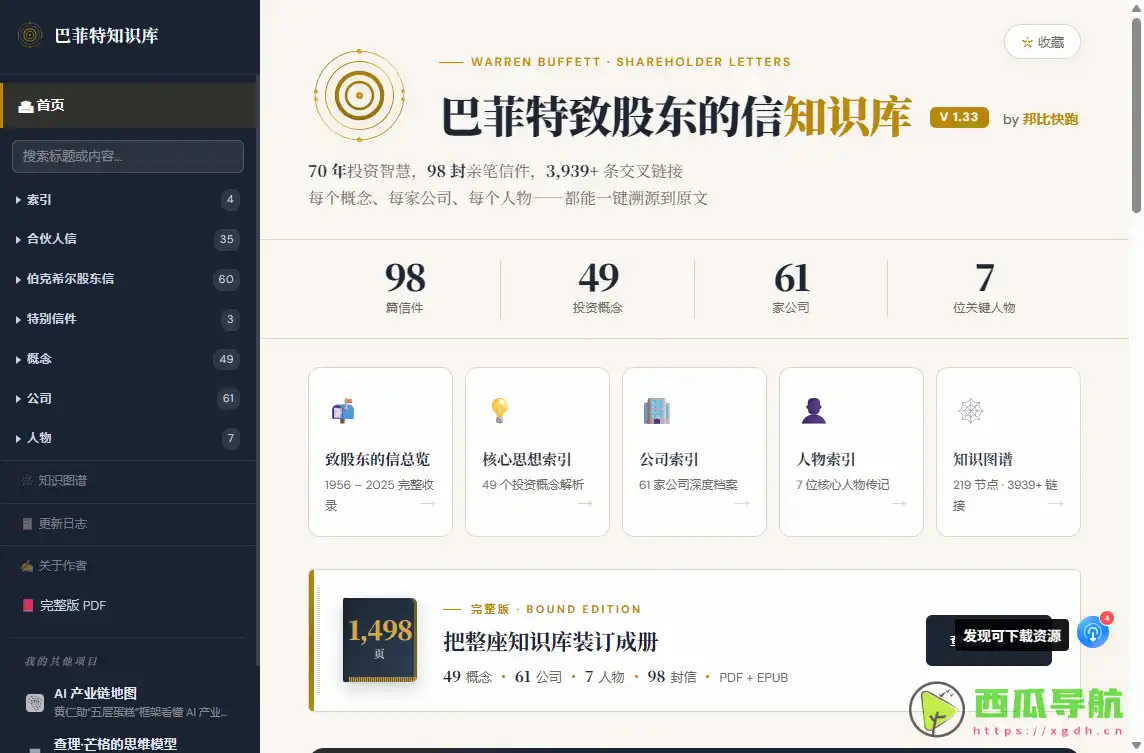Click the 61 家公司 statistic
The height and width of the screenshot is (753, 1144).
[x=792, y=288]
